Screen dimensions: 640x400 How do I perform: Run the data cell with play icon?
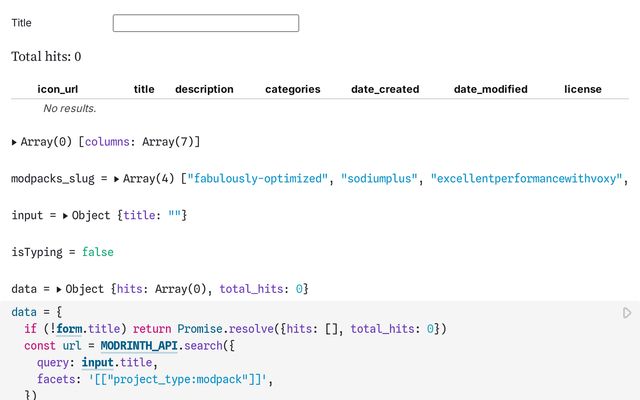(x=627, y=313)
